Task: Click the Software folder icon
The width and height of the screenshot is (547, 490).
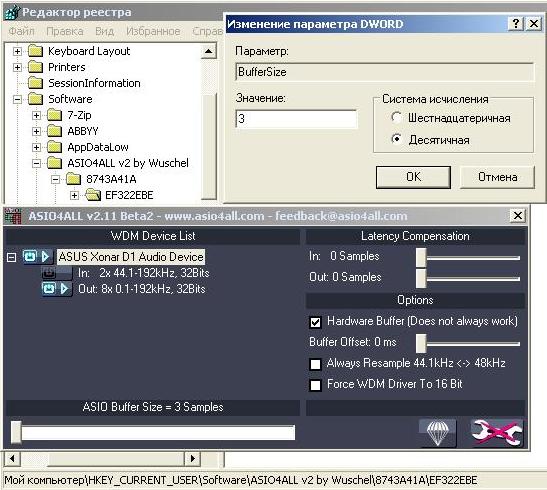Action: click(36, 99)
